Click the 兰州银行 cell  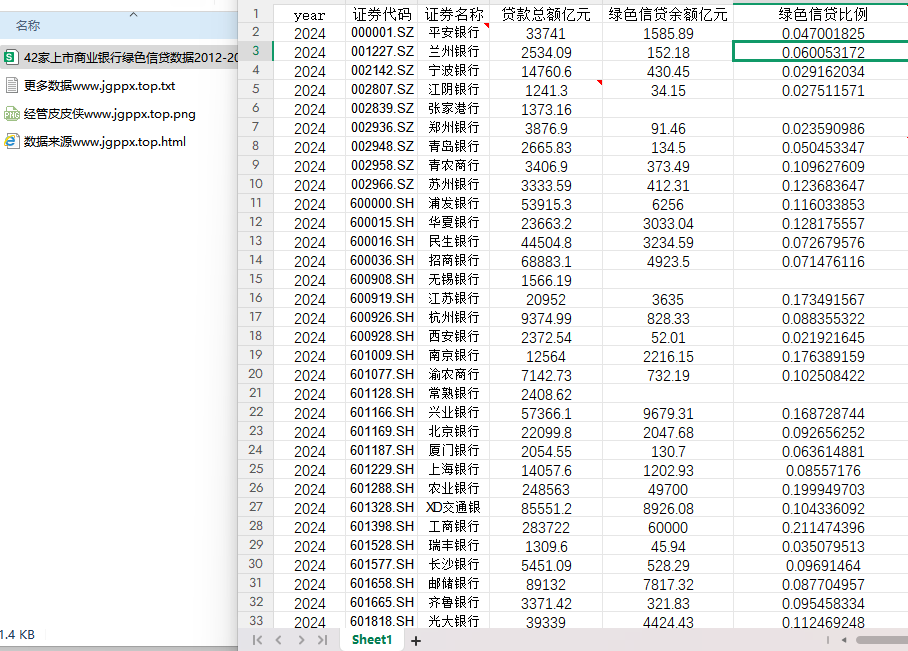453,52
